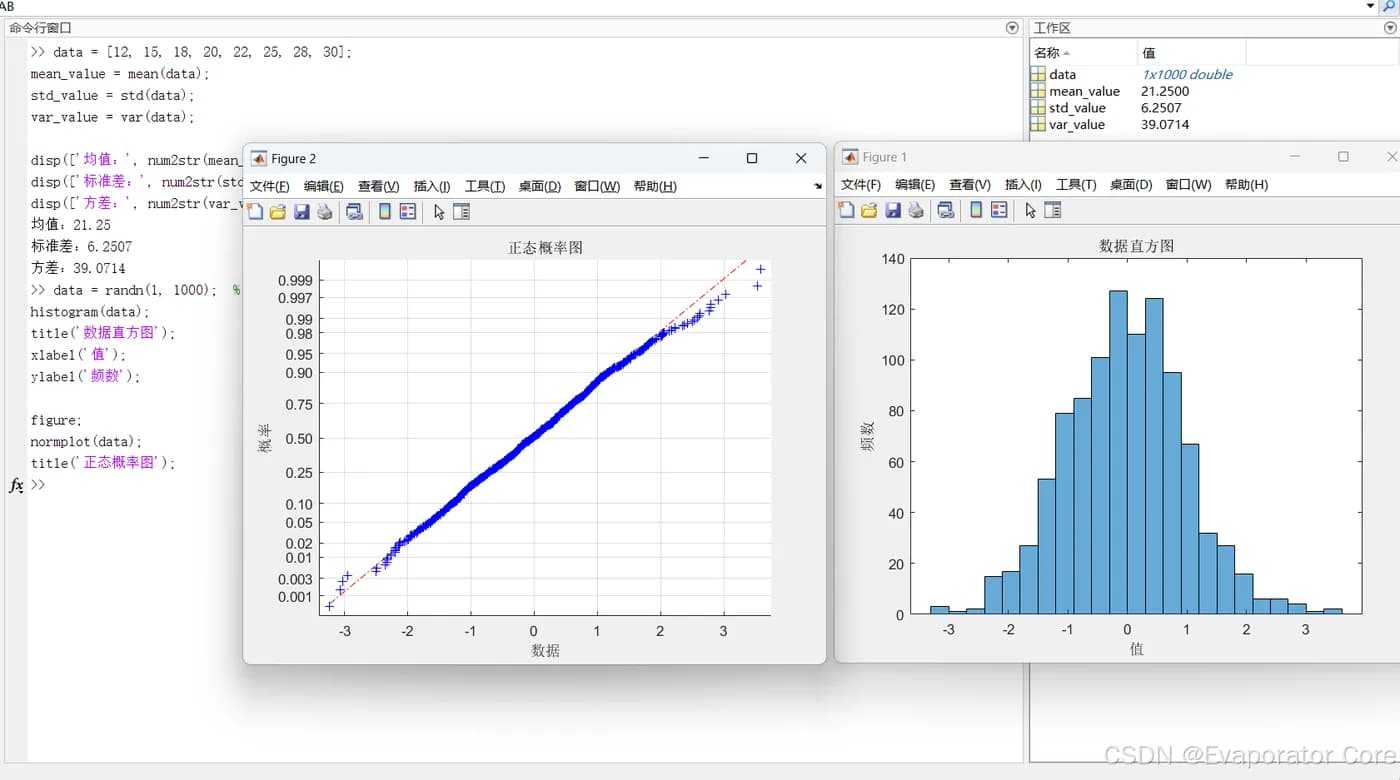Toggle Insert Colorbar in Figure 2 toolbar
The image size is (1400, 780).
[384, 211]
